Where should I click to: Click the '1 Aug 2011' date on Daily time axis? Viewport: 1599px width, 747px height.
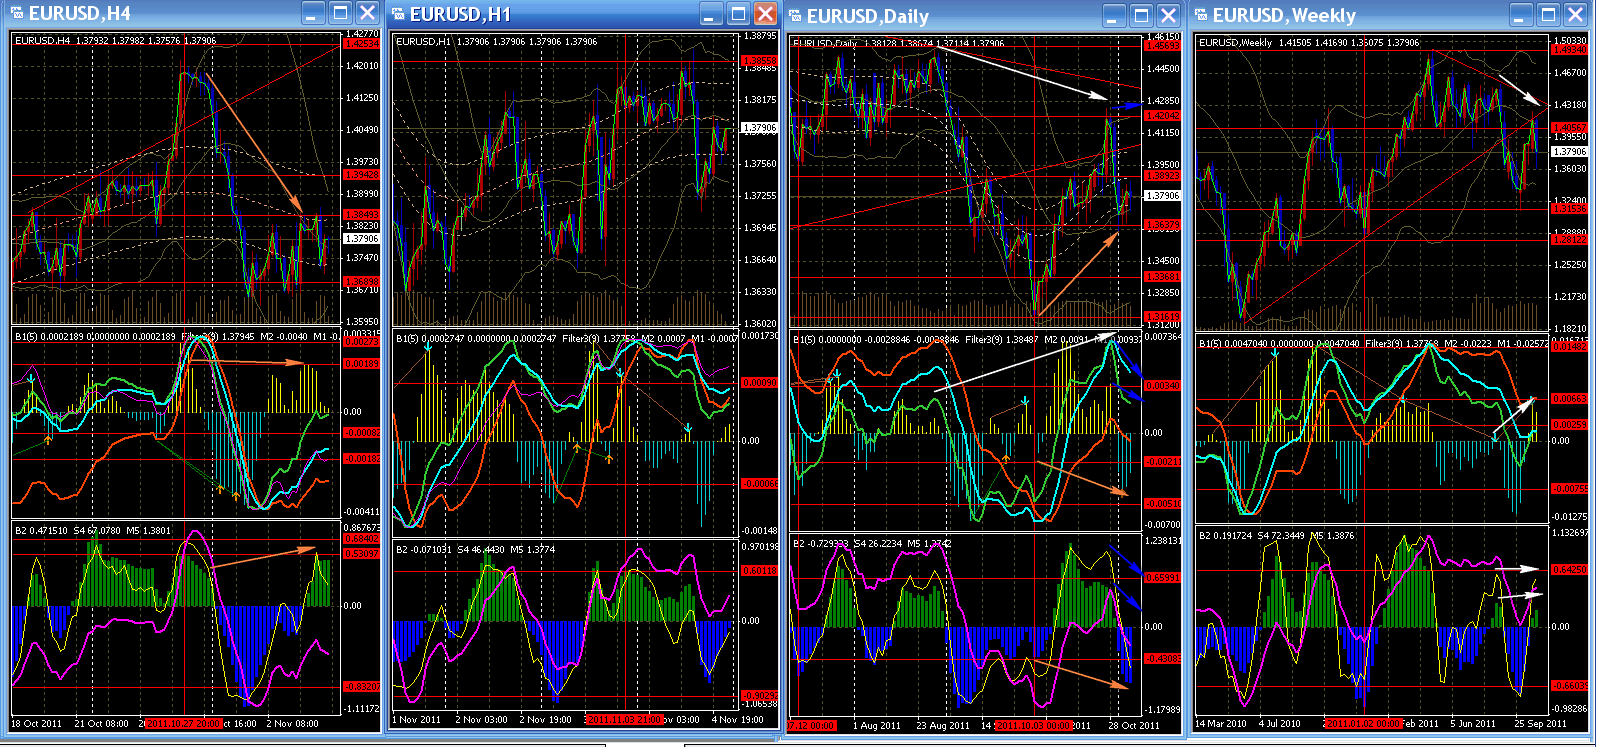[877, 725]
